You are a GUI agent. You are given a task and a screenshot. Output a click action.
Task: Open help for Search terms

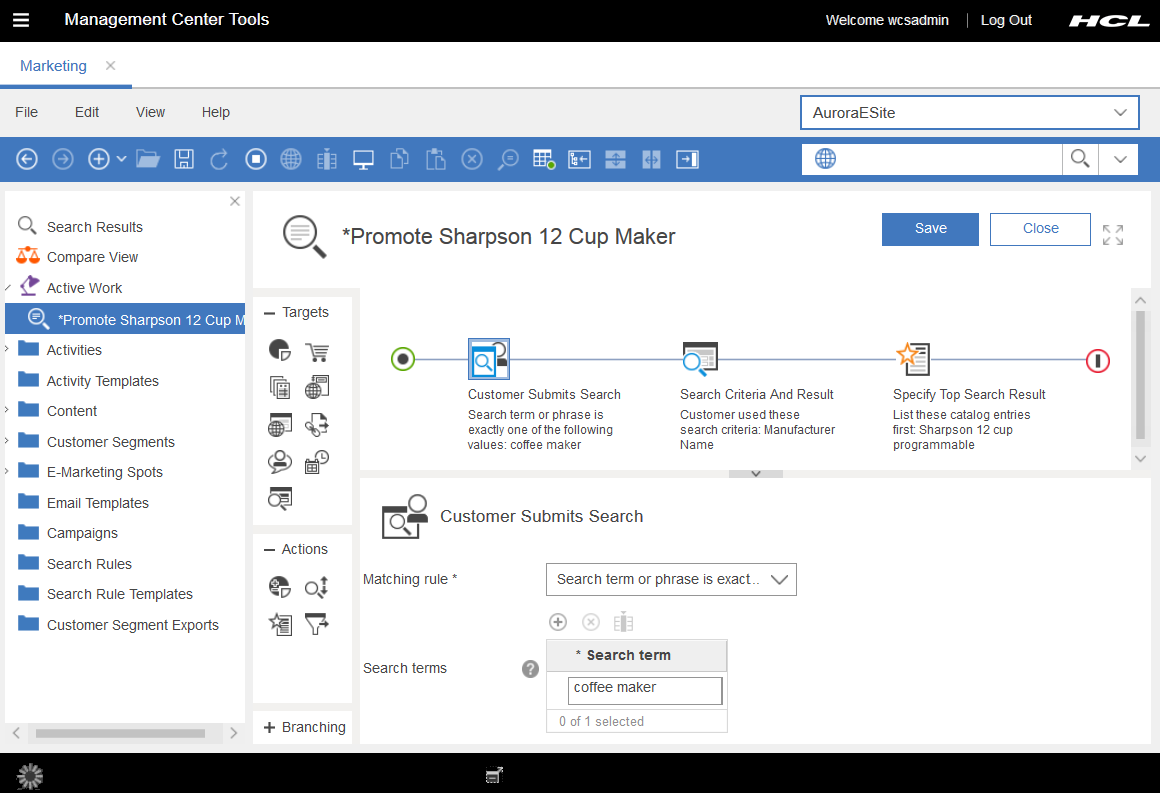[530, 669]
